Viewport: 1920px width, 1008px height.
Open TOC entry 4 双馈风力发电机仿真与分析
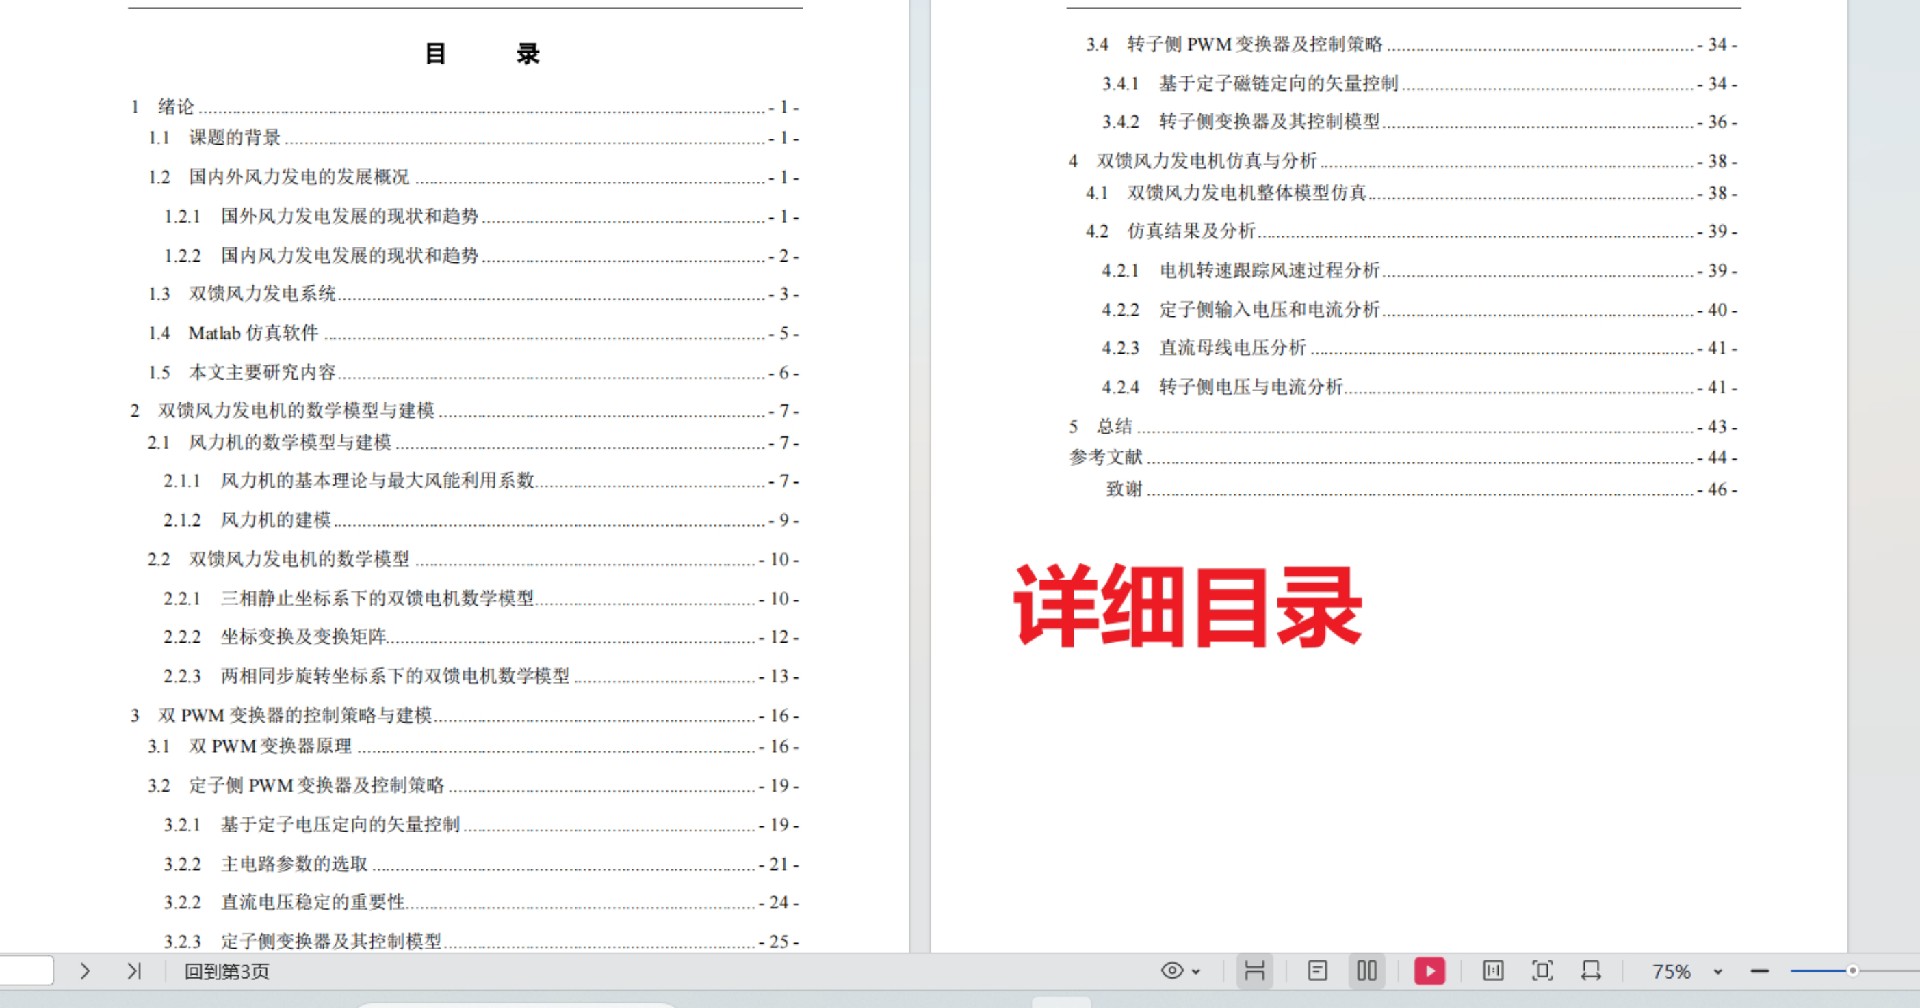click(1403, 161)
